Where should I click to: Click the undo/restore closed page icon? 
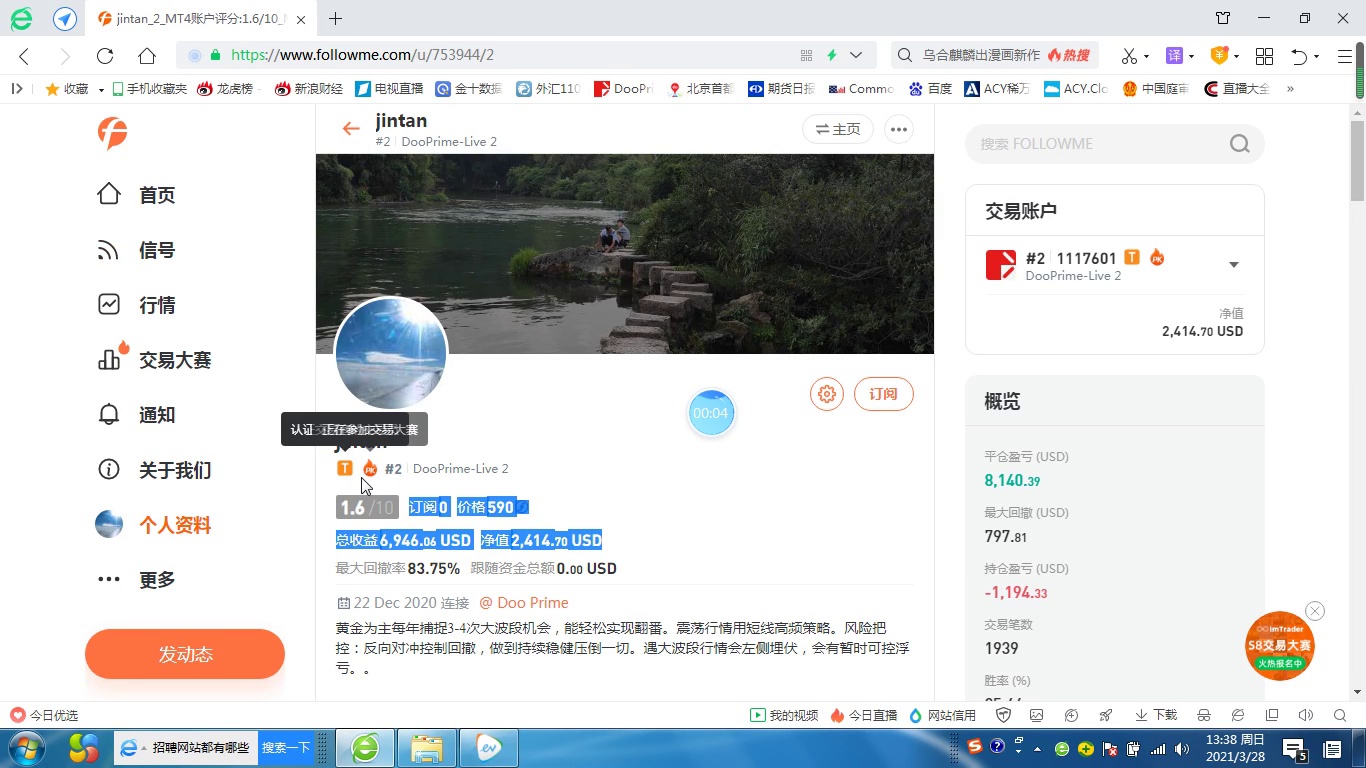1299,56
